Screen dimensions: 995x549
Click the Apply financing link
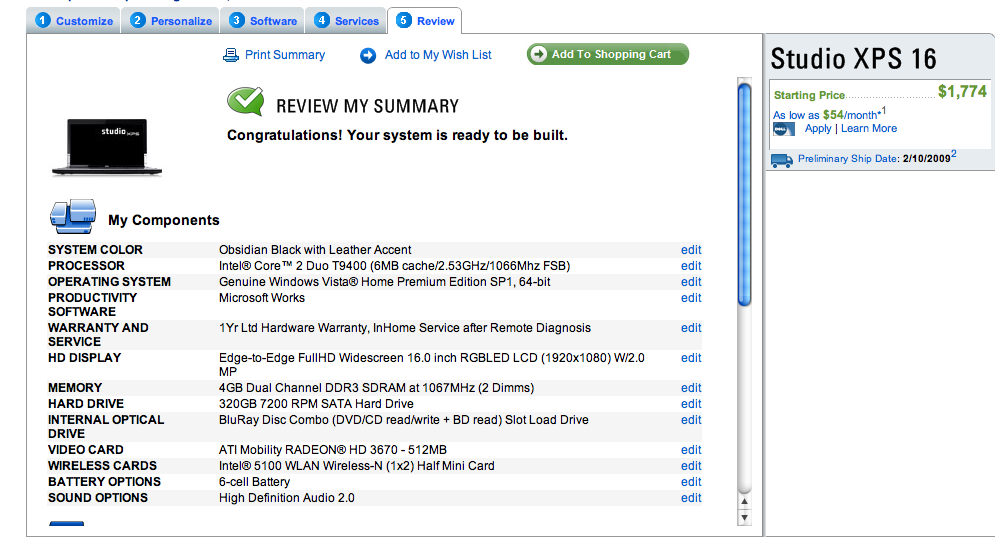pyautogui.click(x=818, y=128)
